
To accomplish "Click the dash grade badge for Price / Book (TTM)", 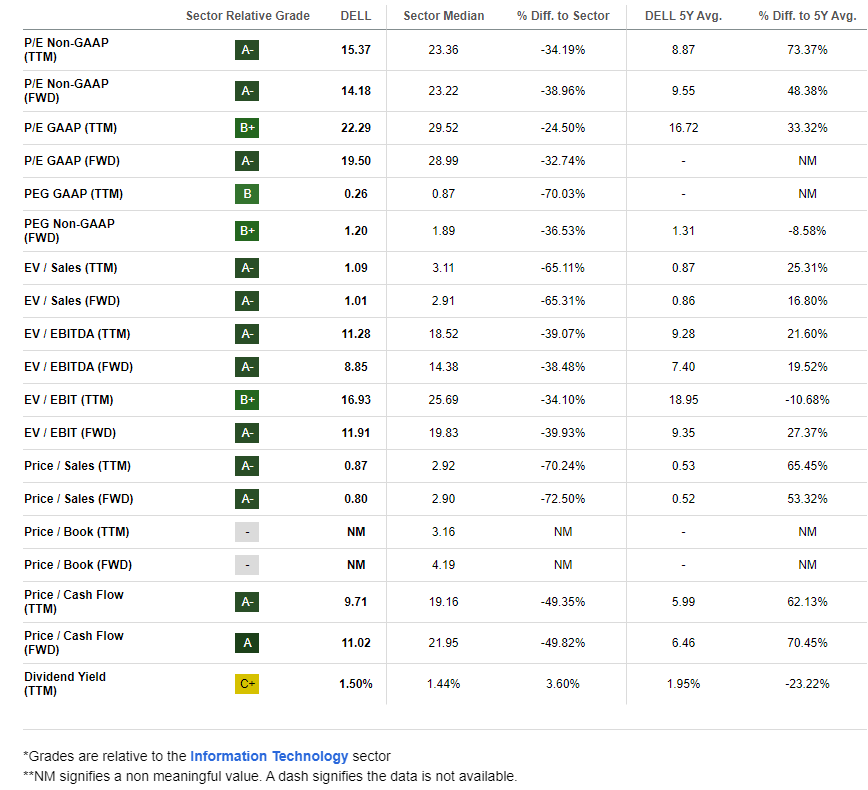I will (247, 532).
